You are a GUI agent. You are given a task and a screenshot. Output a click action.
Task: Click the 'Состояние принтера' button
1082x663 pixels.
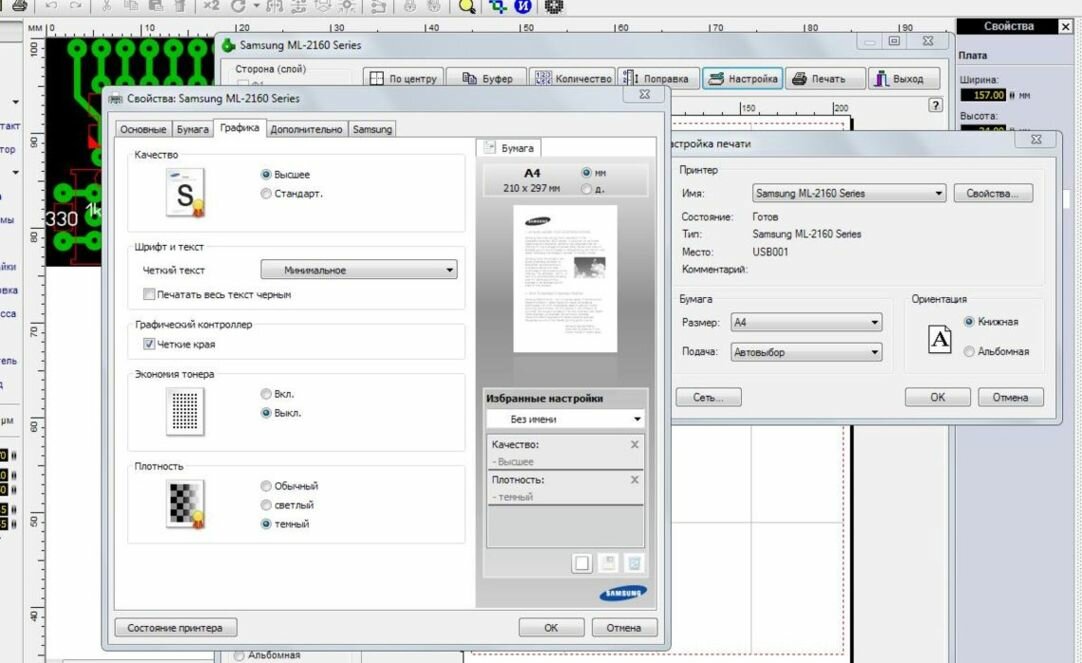(175, 628)
